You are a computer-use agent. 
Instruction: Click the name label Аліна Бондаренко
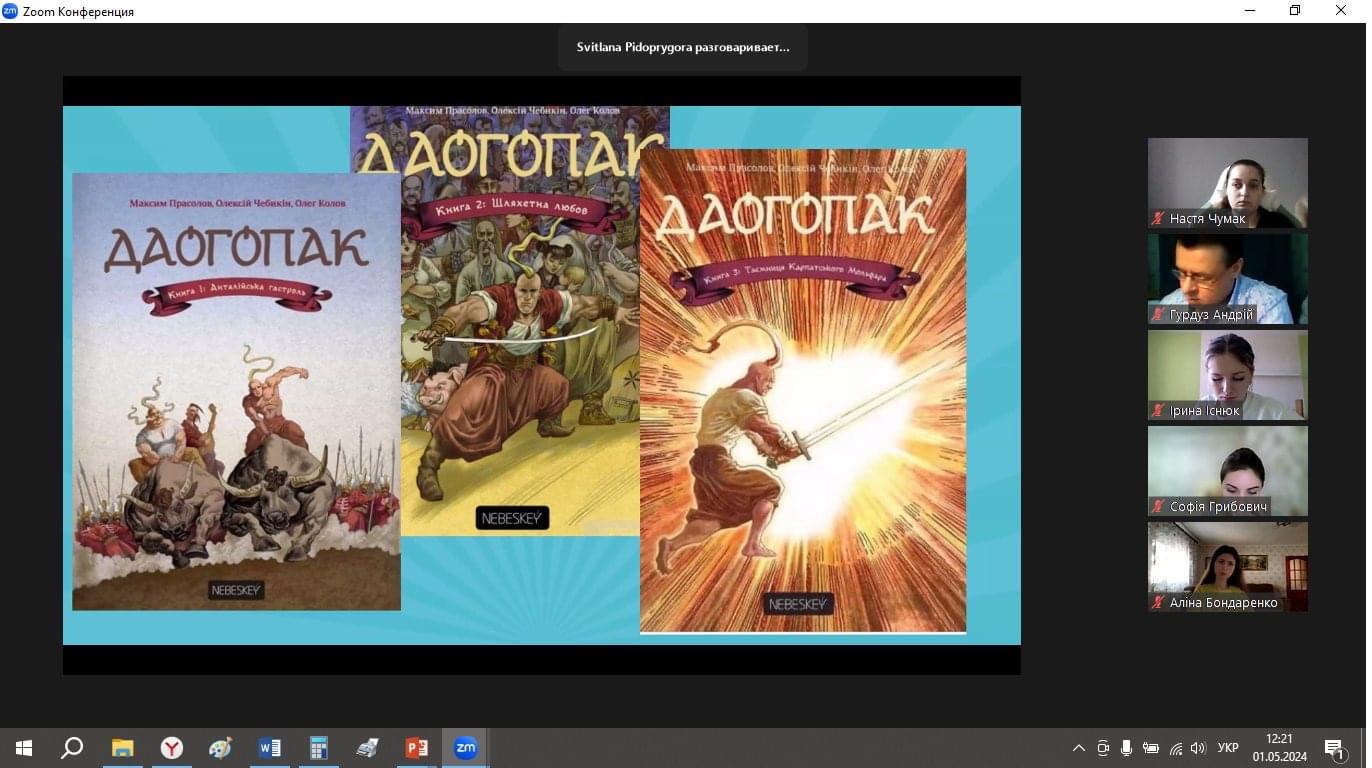tap(1224, 602)
